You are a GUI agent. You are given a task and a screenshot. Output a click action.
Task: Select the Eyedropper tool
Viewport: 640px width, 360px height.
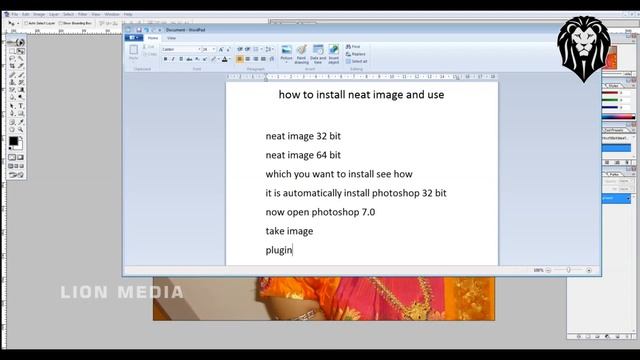(x=20, y=122)
